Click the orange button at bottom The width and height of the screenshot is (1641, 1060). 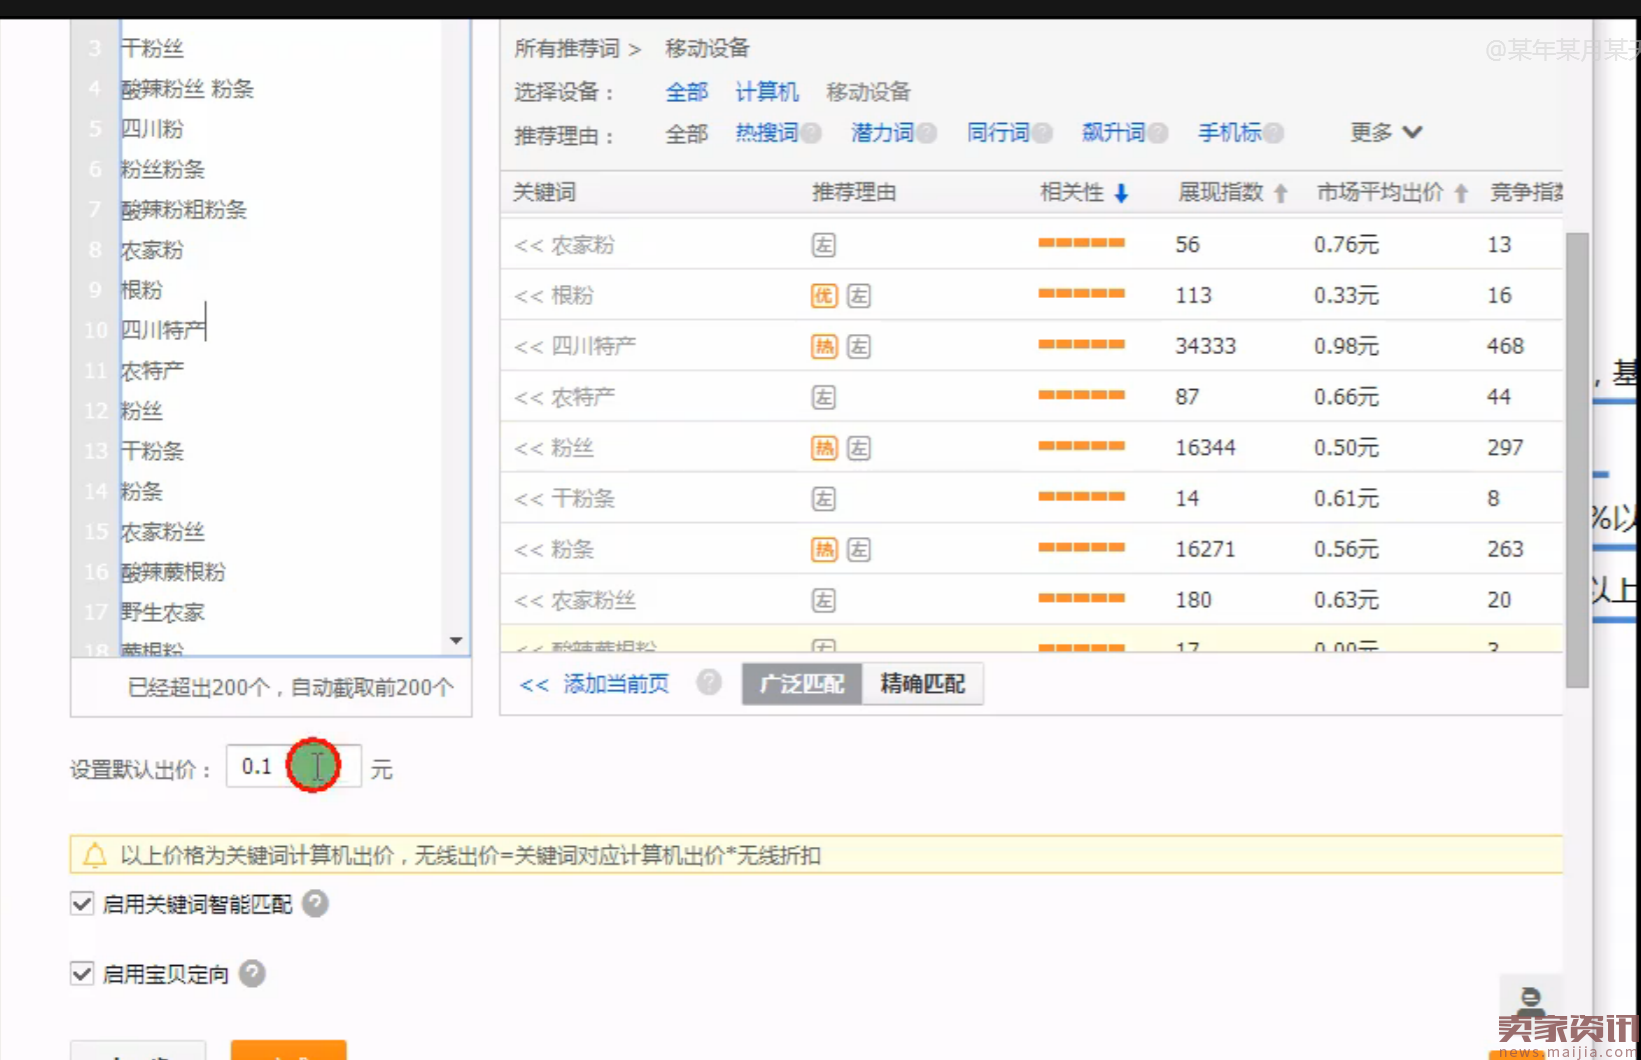coord(288,1050)
